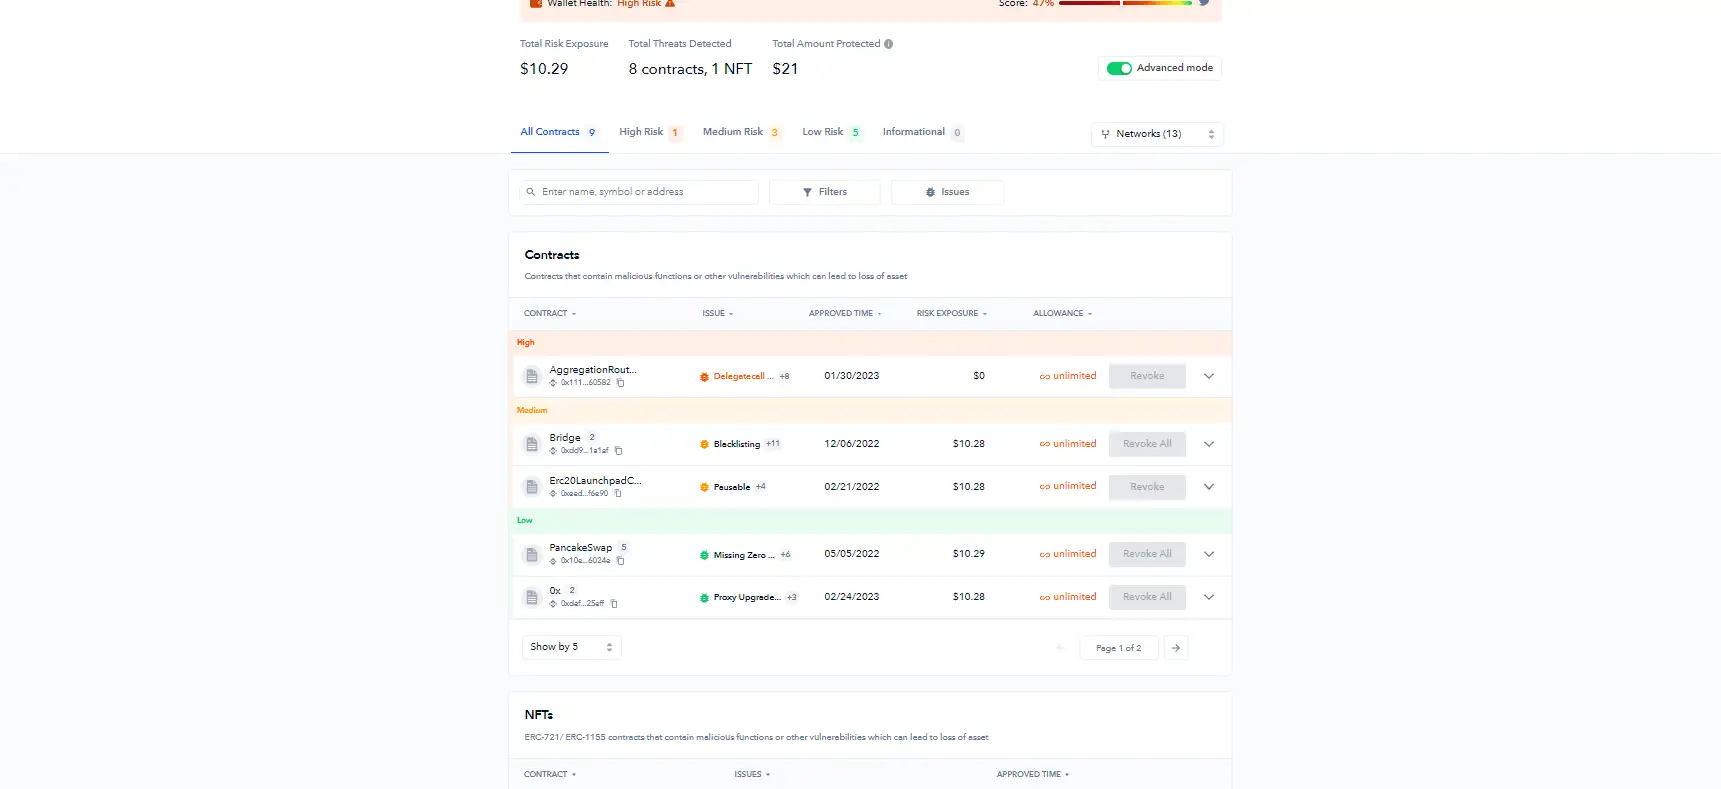Image resolution: width=1721 pixels, height=789 pixels.
Task: Expand the AggregationRouter contract row
Action: coord(1209,376)
